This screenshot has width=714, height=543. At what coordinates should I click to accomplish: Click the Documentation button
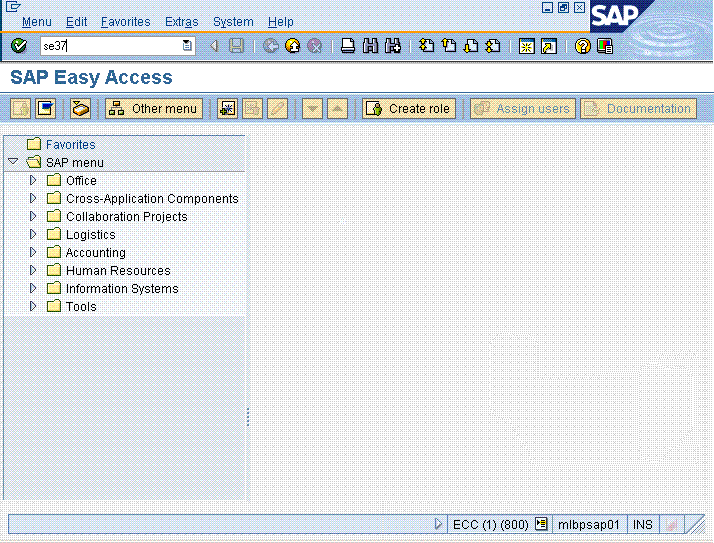coord(638,109)
